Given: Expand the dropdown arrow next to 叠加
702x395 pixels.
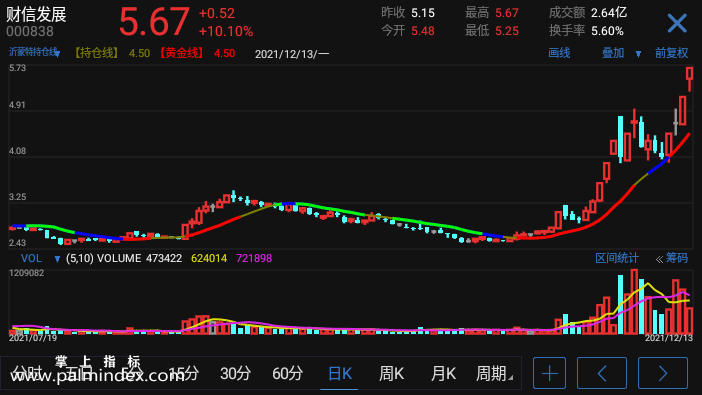Looking at the screenshot, I should (x=638, y=54).
